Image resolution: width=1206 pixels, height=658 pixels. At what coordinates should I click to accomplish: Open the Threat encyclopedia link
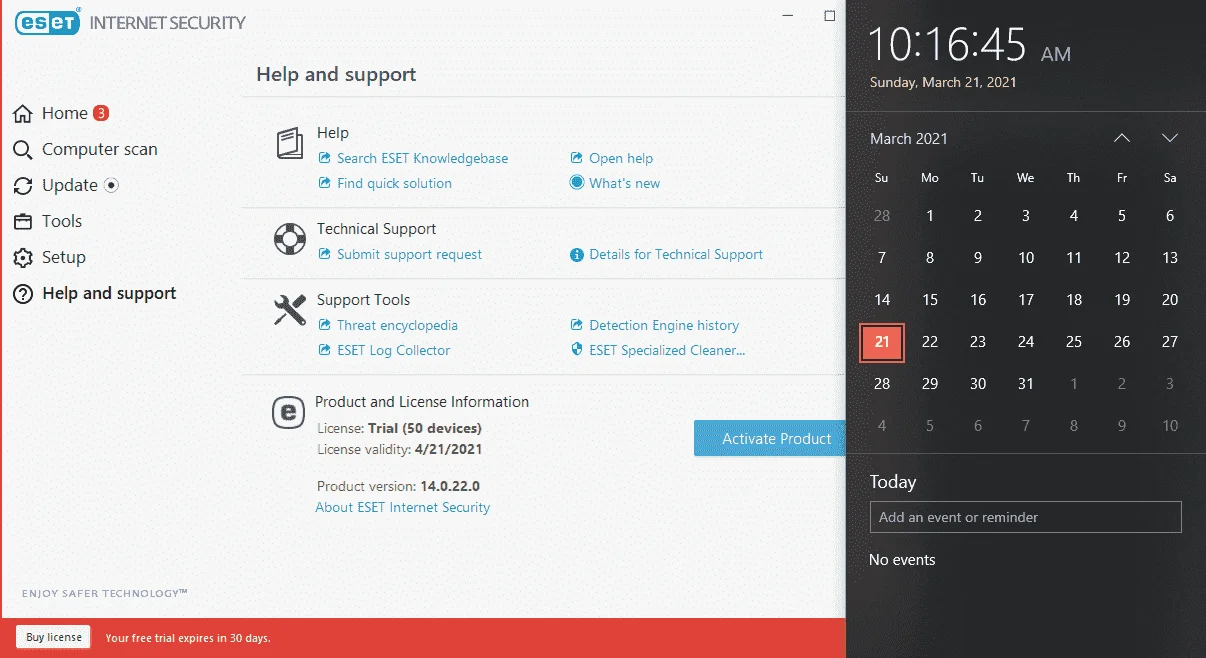(x=398, y=325)
